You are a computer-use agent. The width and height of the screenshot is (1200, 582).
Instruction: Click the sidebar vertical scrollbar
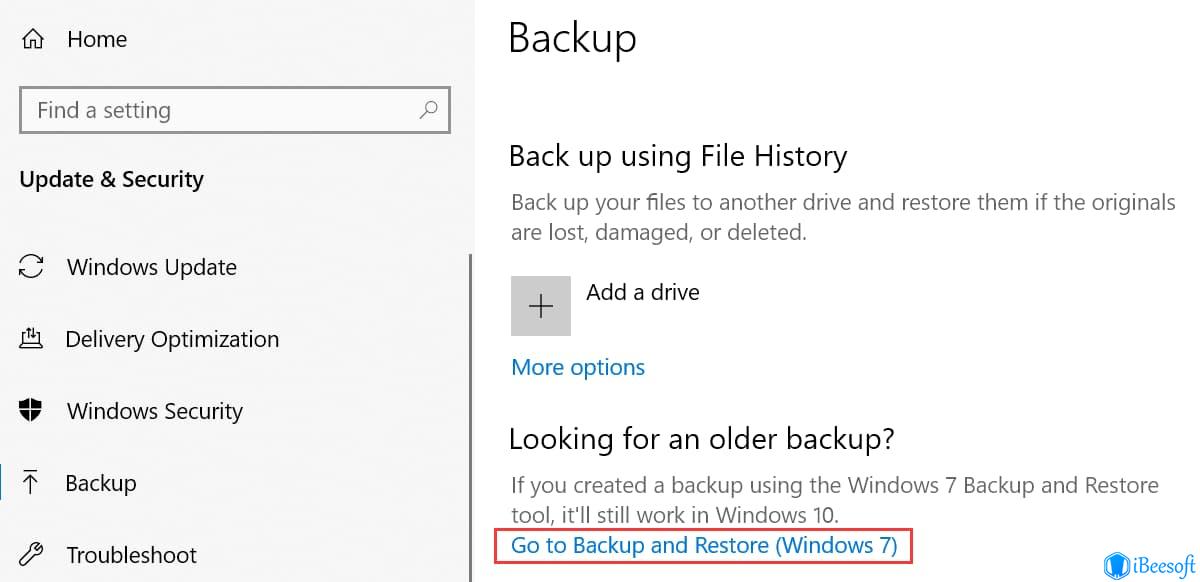(x=470, y=416)
